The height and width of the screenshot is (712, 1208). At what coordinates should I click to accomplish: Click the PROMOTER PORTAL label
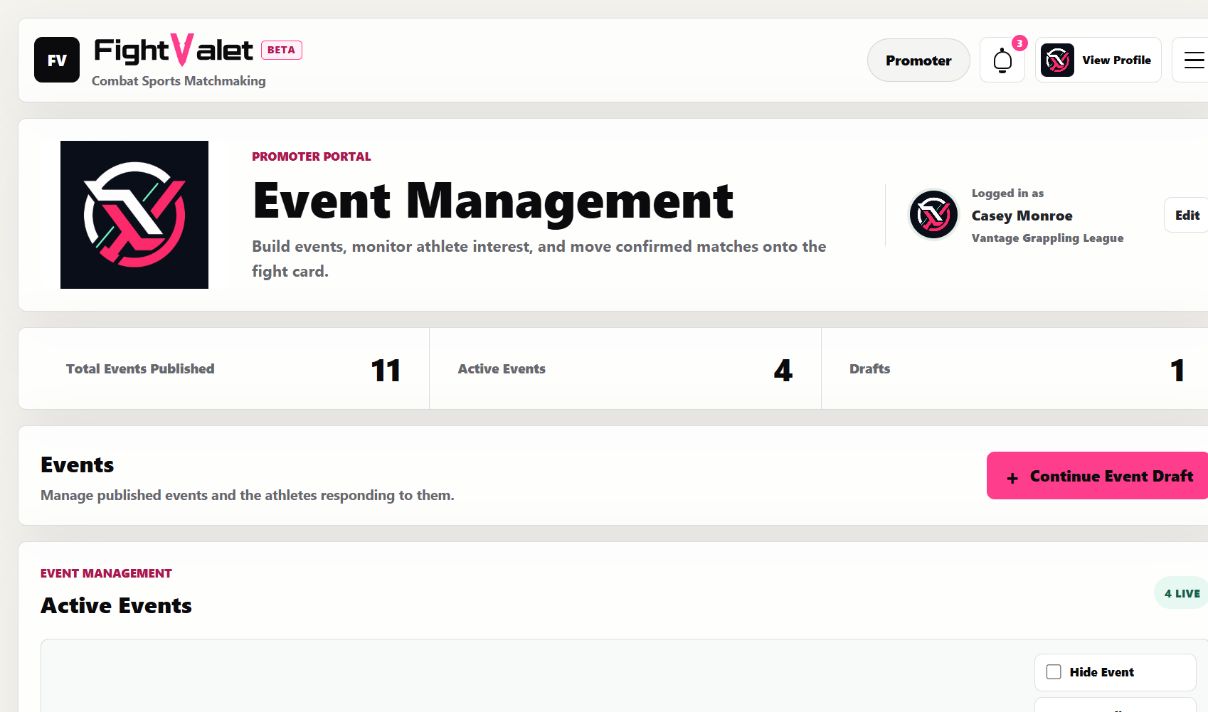(311, 157)
